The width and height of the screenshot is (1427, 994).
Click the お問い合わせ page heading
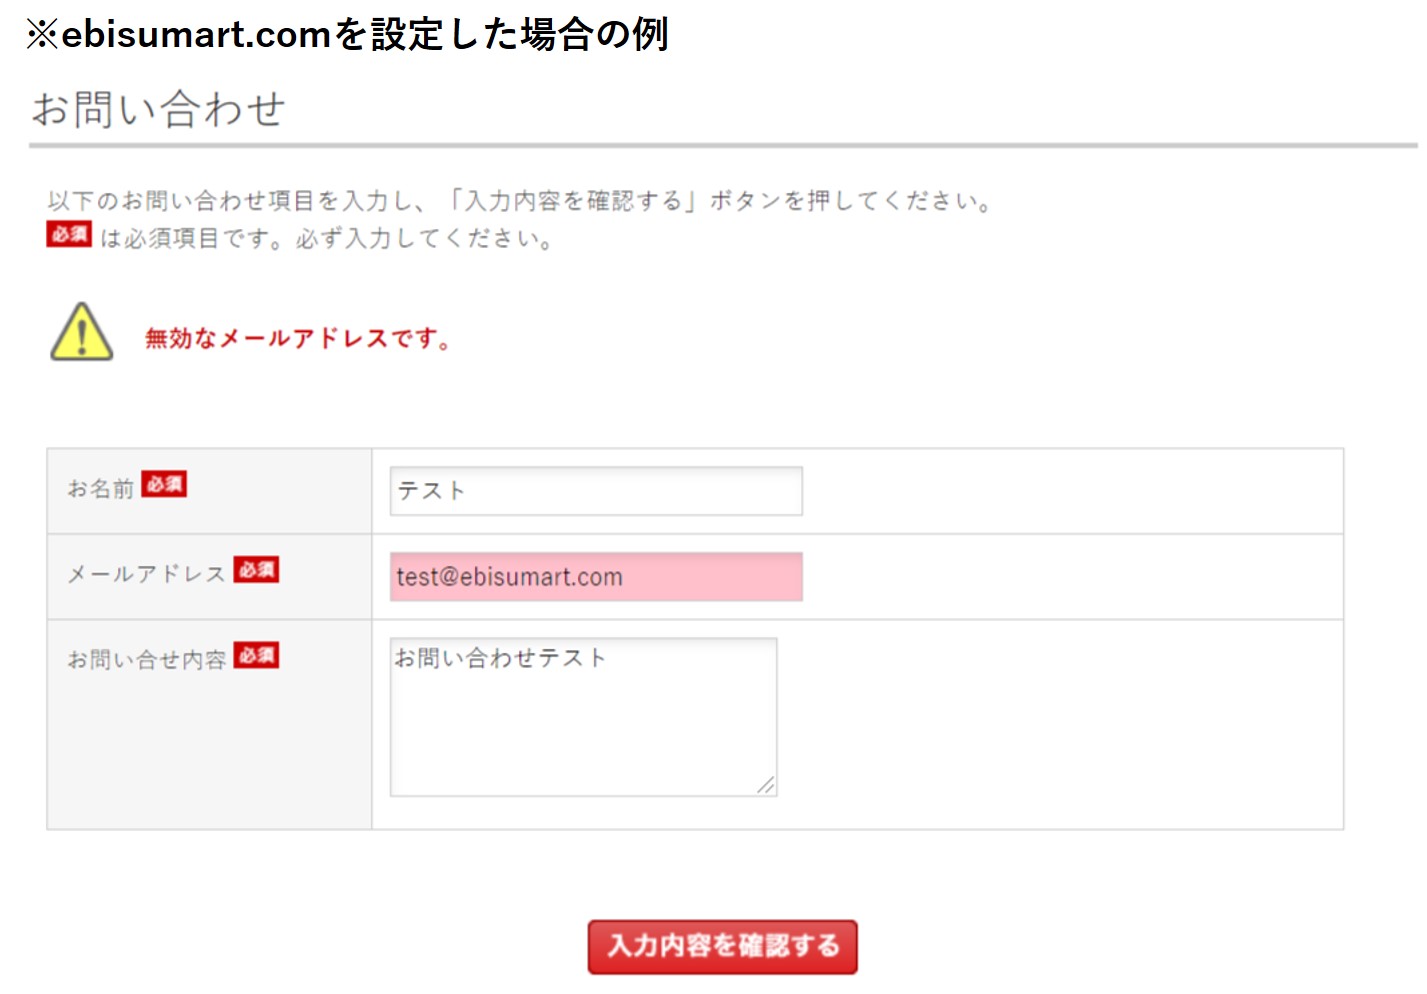tap(159, 109)
